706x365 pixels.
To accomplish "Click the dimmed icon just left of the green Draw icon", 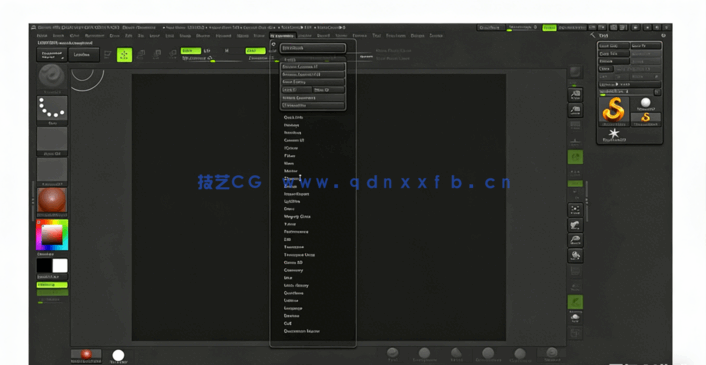I will click(x=108, y=55).
